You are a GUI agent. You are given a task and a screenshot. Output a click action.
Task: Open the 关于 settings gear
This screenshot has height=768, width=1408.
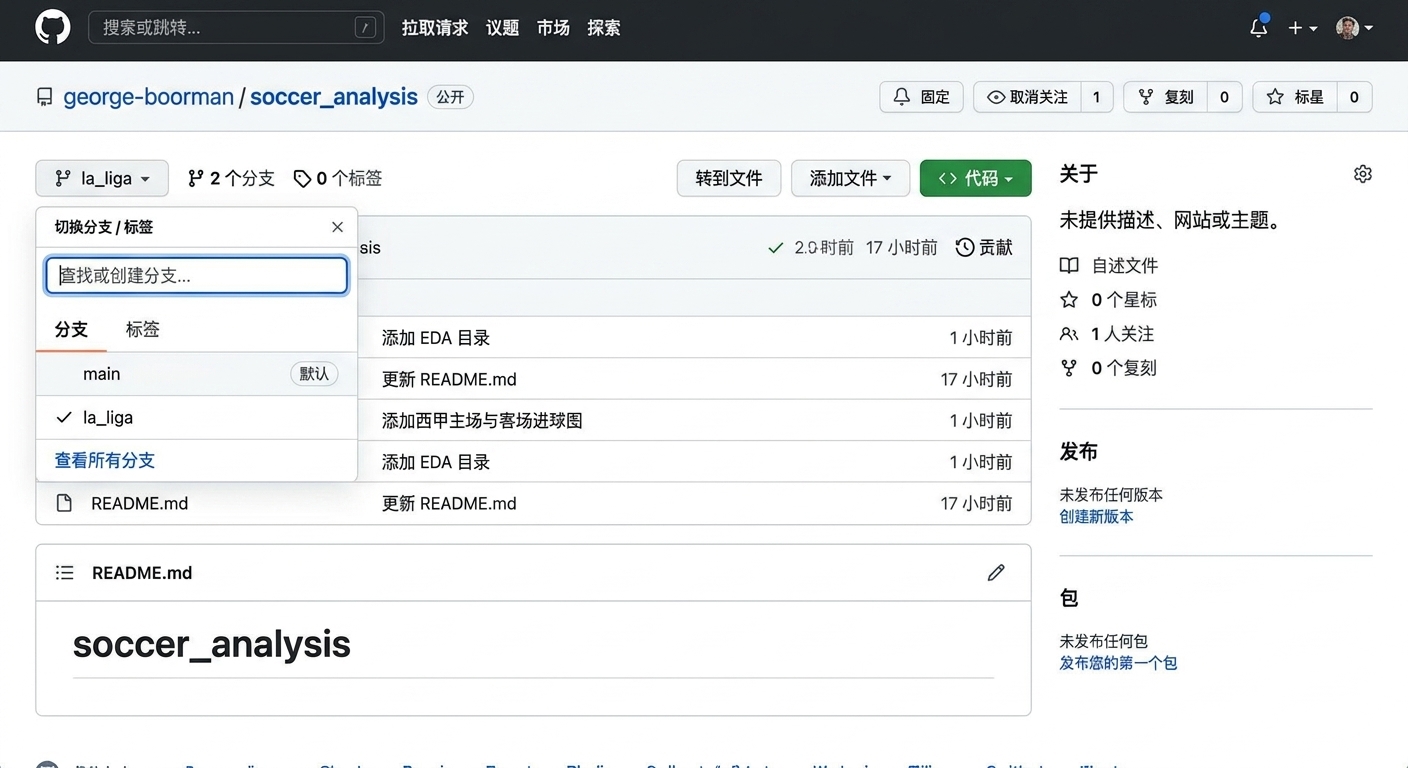click(1362, 174)
